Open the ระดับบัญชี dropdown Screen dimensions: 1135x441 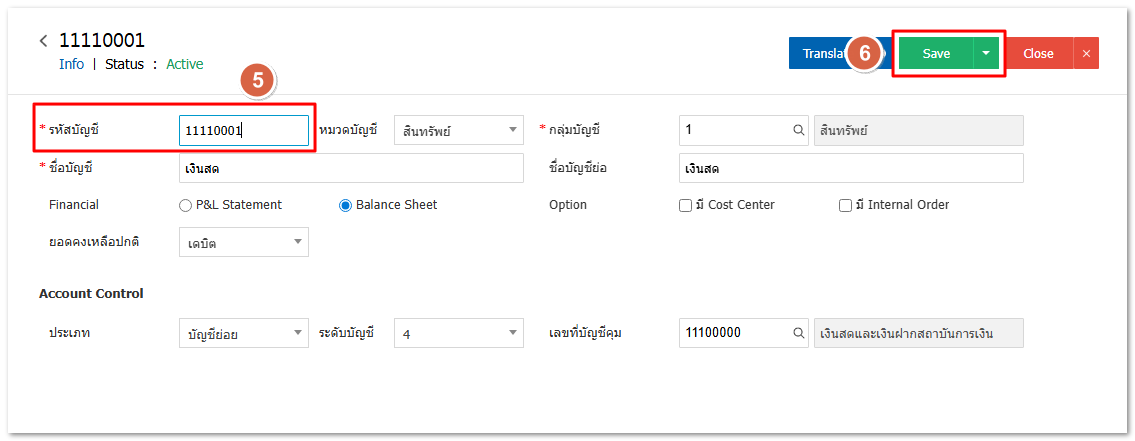(459, 333)
